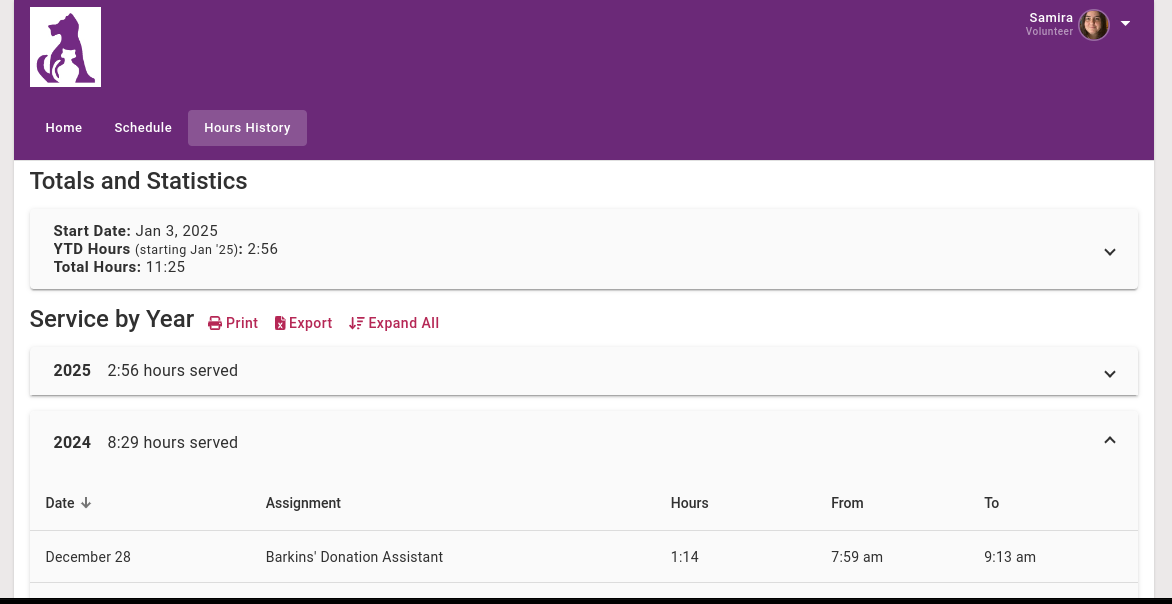Click the 9:13 am end time
Viewport: 1172px width, 604px height.
pos(1010,557)
